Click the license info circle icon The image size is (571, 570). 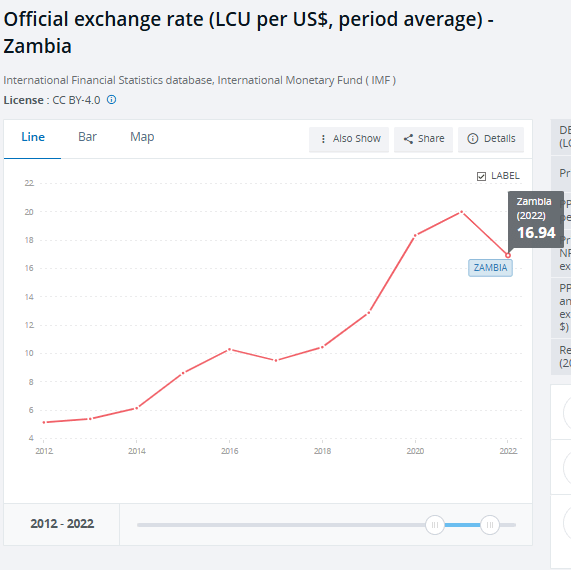[x=111, y=99]
